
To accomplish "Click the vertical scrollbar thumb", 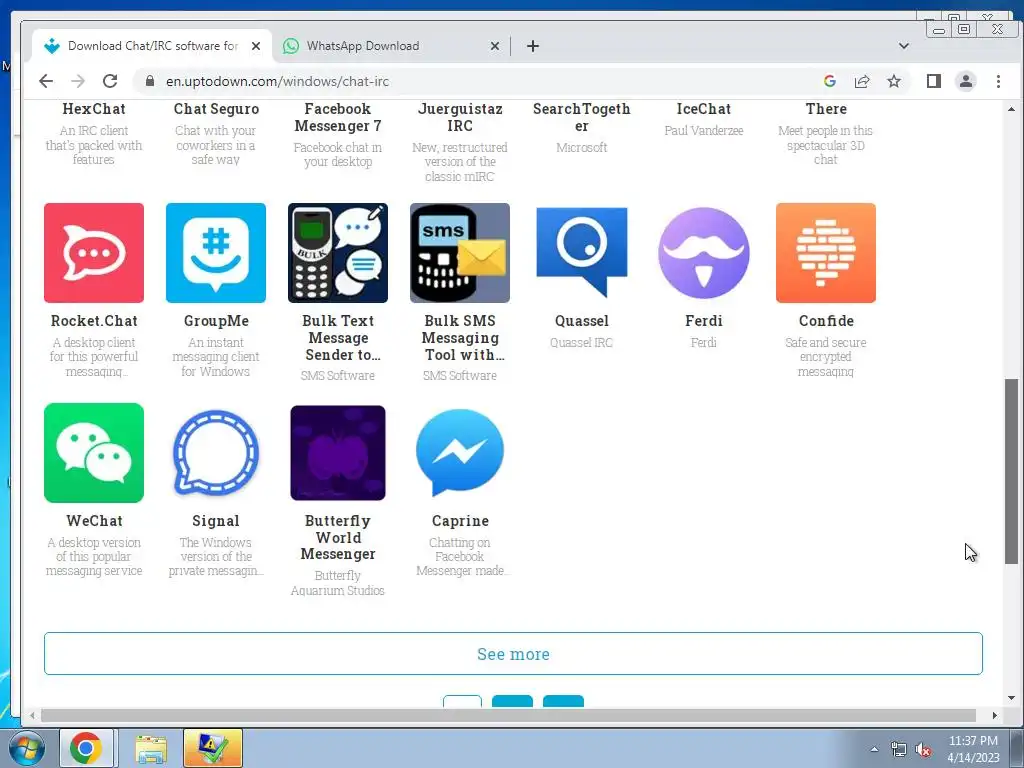I will [x=1011, y=472].
